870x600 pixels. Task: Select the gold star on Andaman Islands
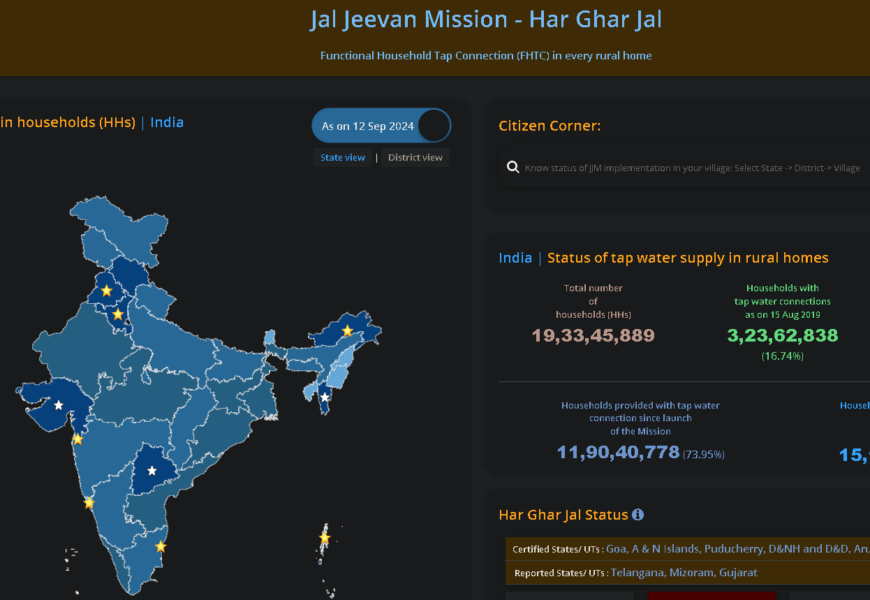325,538
